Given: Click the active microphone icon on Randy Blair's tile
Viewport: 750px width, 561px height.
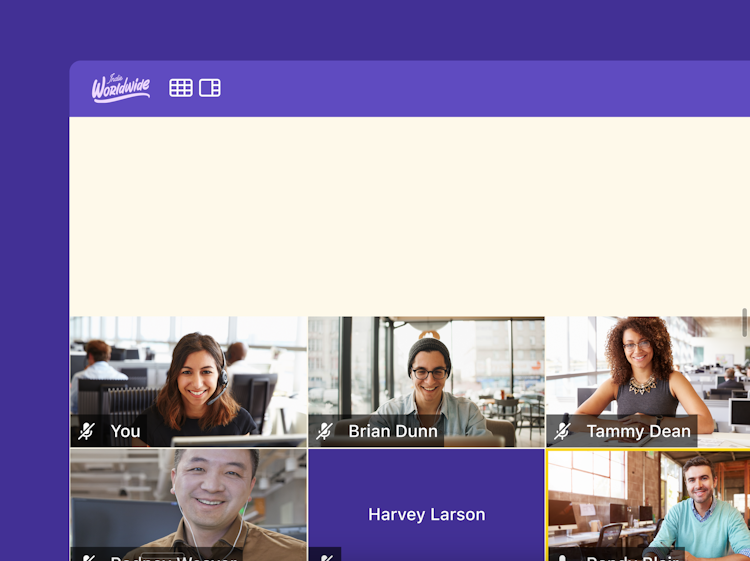Looking at the screenshot, I should 563,558.
